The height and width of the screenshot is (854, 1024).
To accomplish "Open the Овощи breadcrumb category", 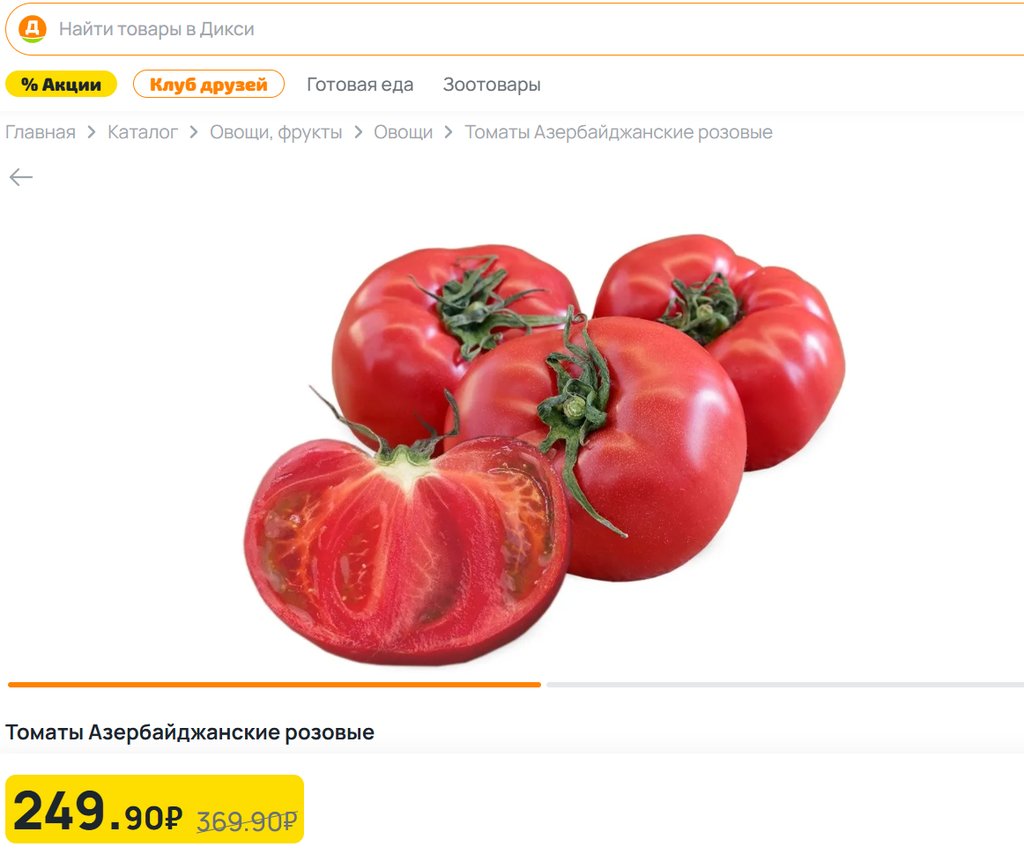I will coord(403,133).
